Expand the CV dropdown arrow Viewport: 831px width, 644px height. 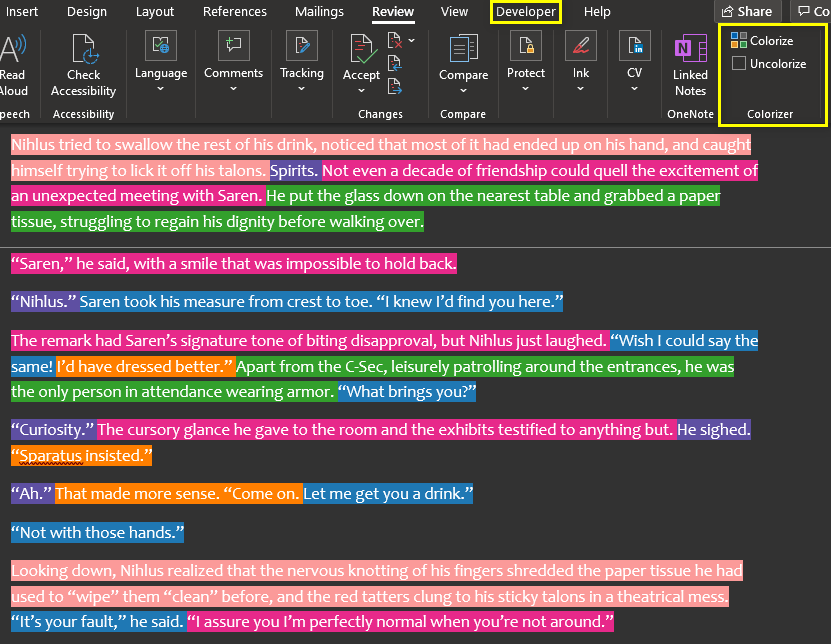click(634, 88)
